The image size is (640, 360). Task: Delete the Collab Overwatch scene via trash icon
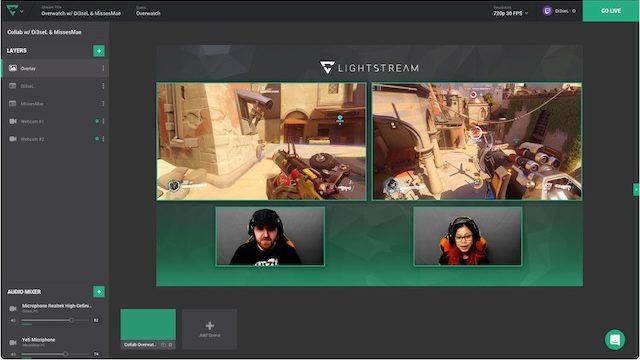pyautogui.click(x=170, y=345)
